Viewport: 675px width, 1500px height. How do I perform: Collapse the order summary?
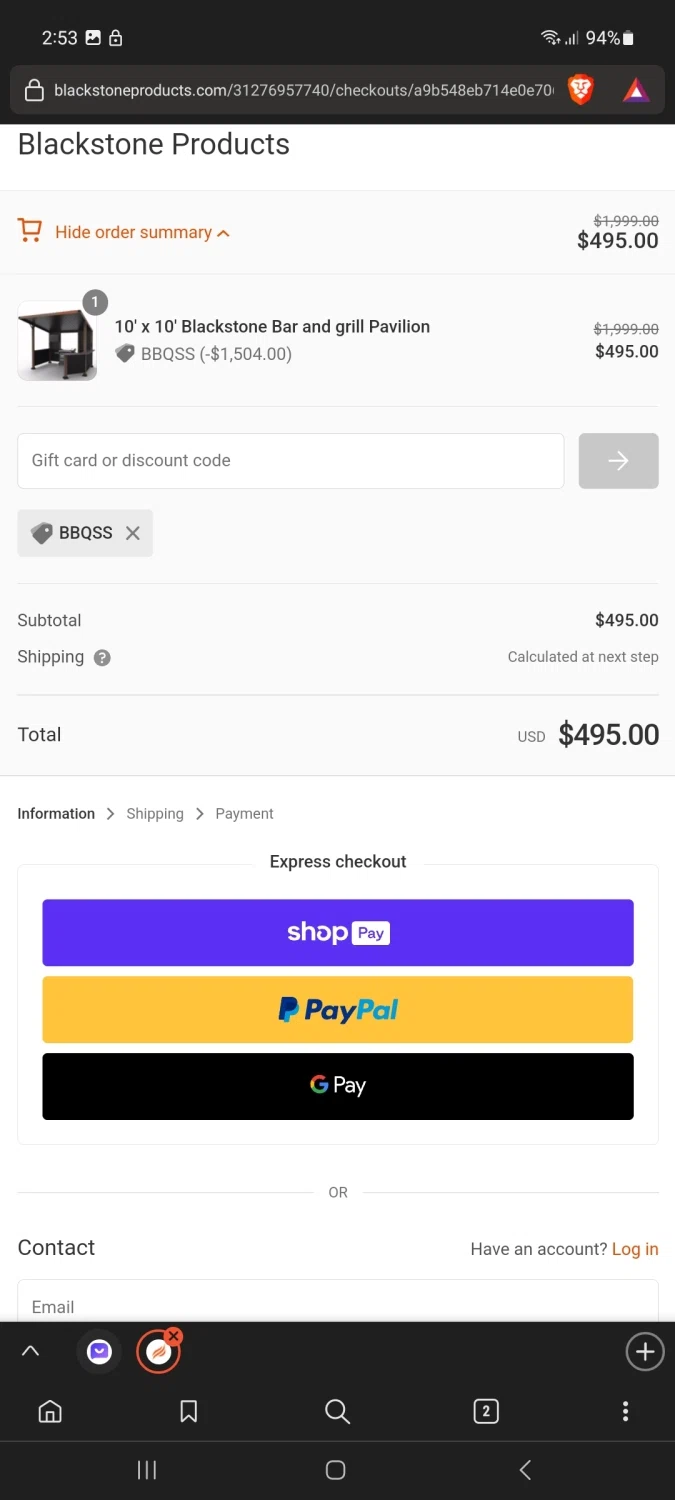tap(142, 233)
